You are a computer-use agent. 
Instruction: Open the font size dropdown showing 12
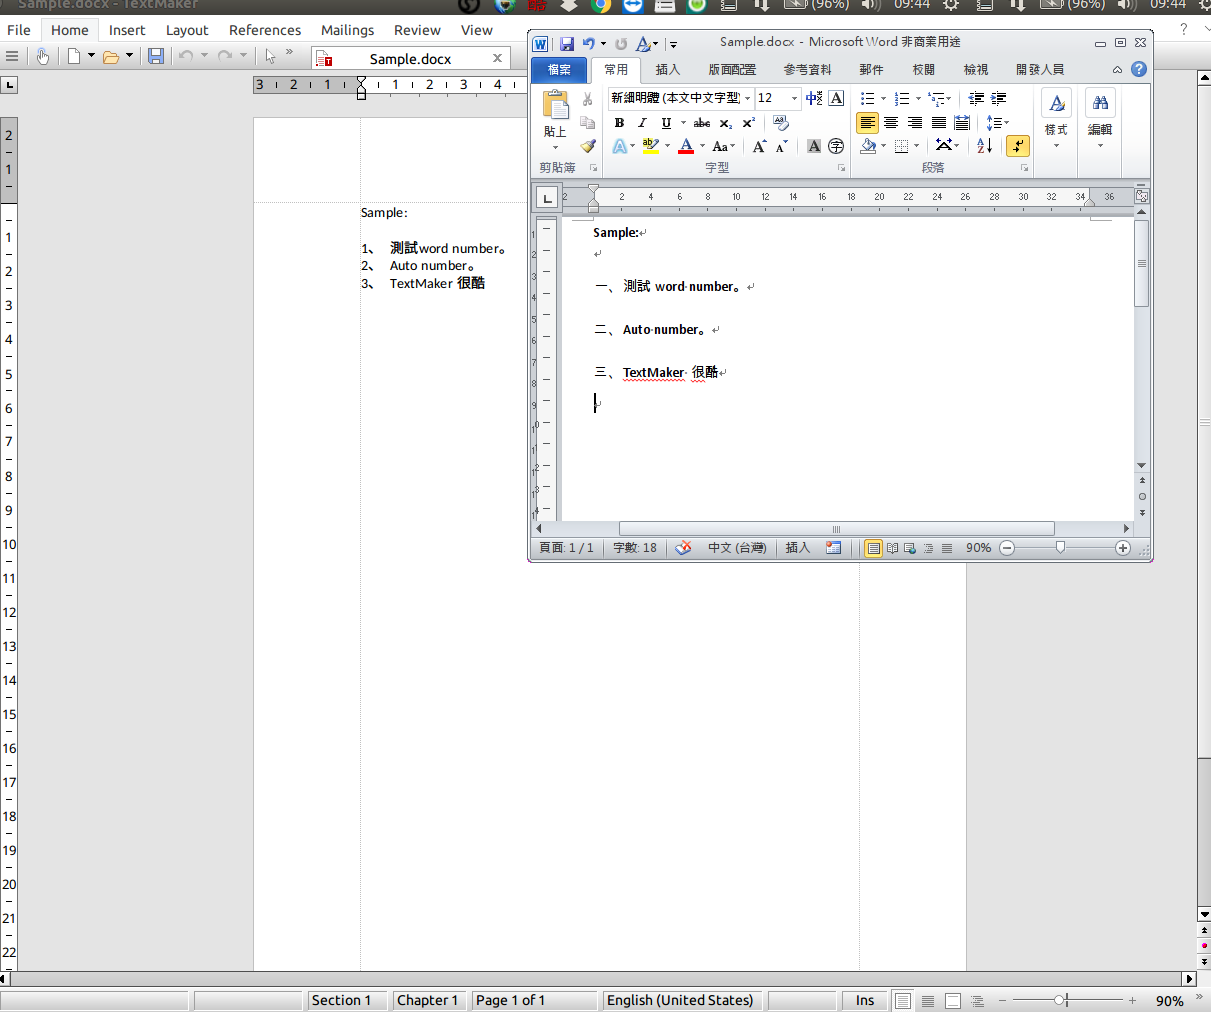click(795, 98)
